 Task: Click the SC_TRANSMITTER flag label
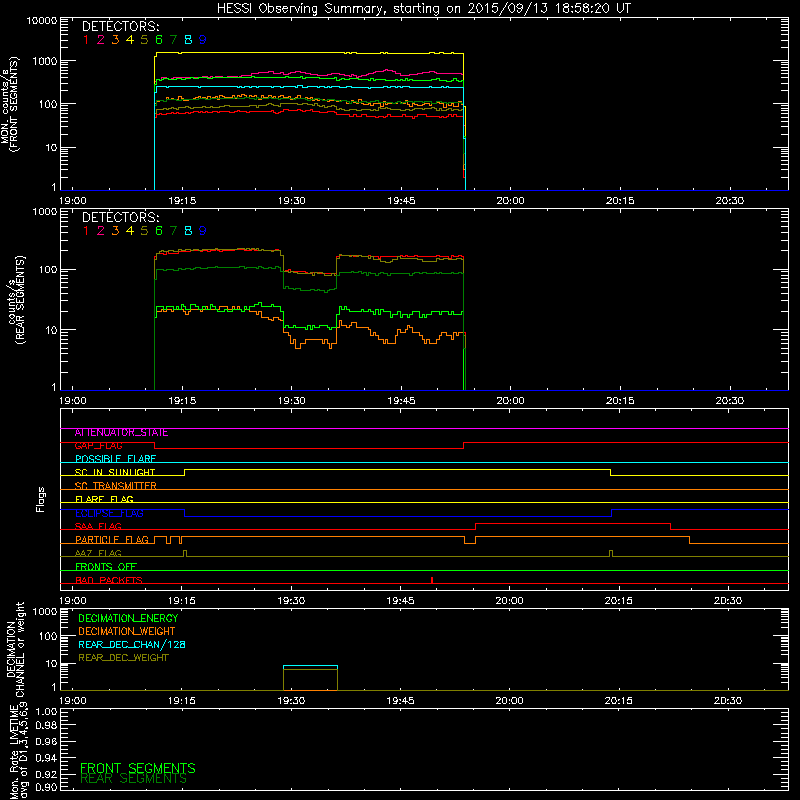pos(115,486)
